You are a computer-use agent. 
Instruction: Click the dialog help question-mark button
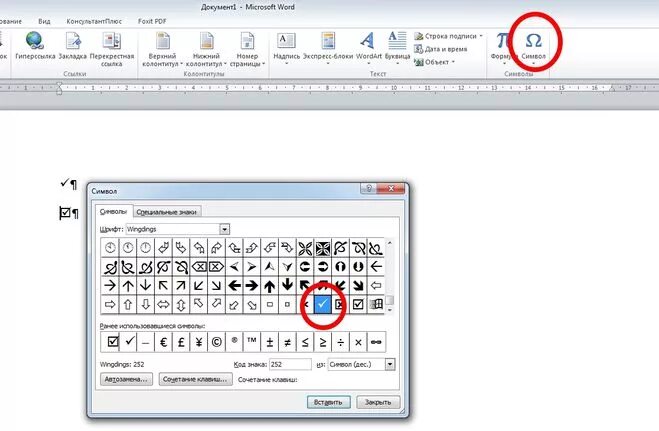(x=369, y=189)
